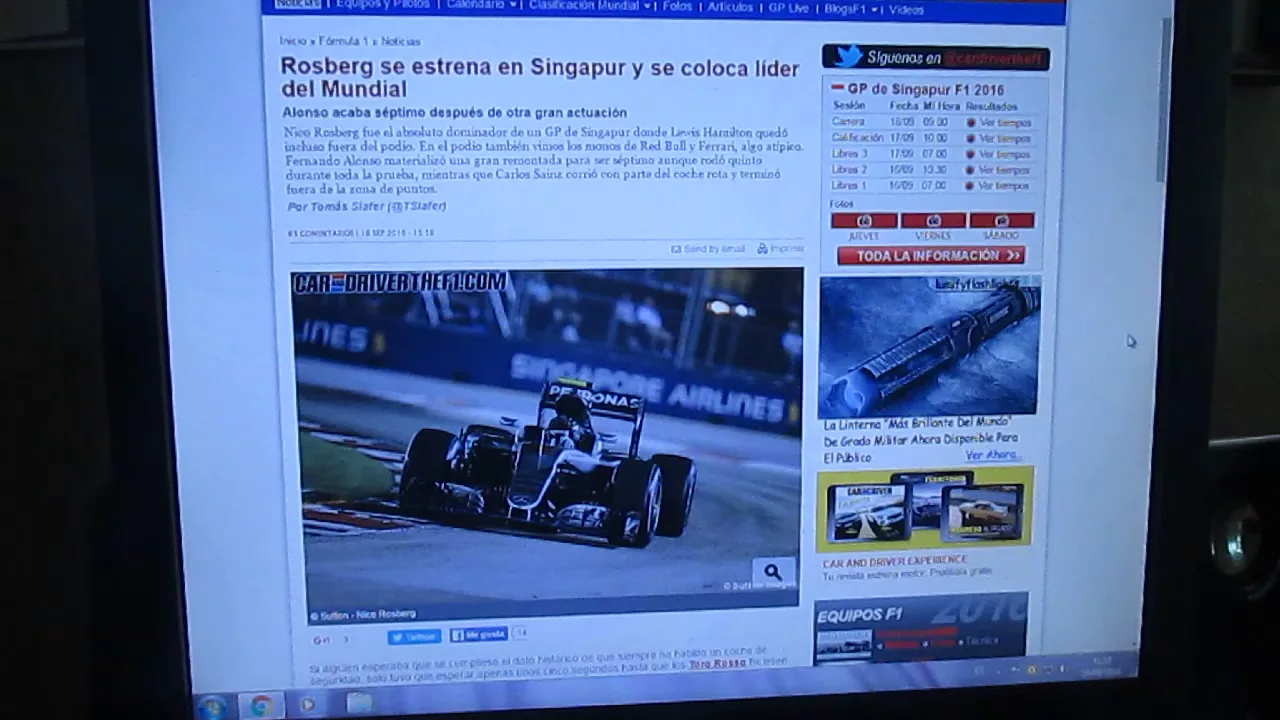Image resolution: width=1280 pixels, height=720 pixels.
Task: Click the magnifier icon on Rosberg photo
Action: (x=773, y=572)
